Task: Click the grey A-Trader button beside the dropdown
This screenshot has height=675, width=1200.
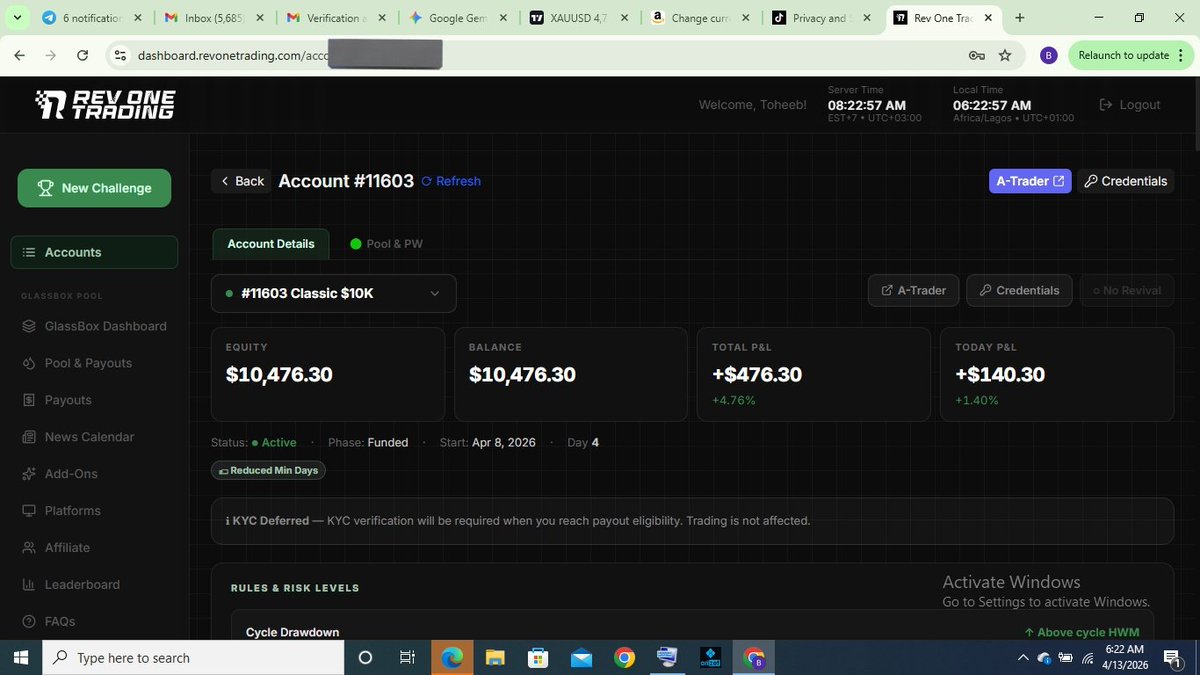Action: pos(914,290)
